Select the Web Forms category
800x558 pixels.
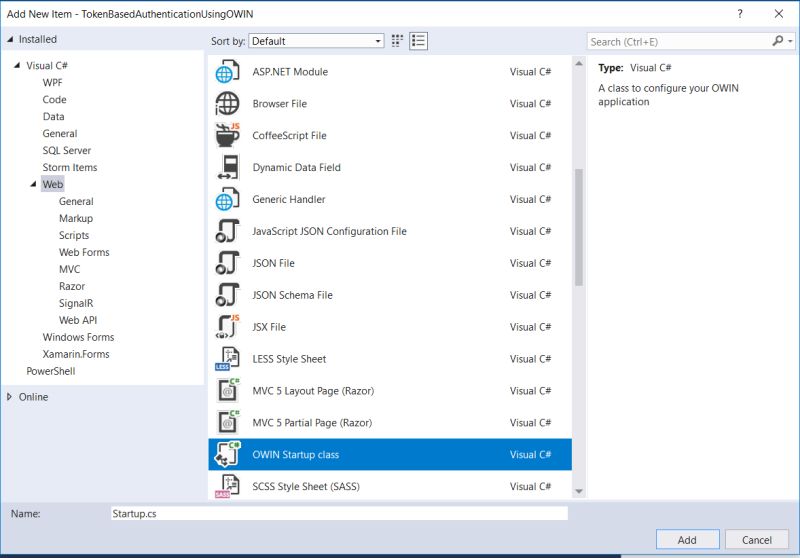[84, 252]
